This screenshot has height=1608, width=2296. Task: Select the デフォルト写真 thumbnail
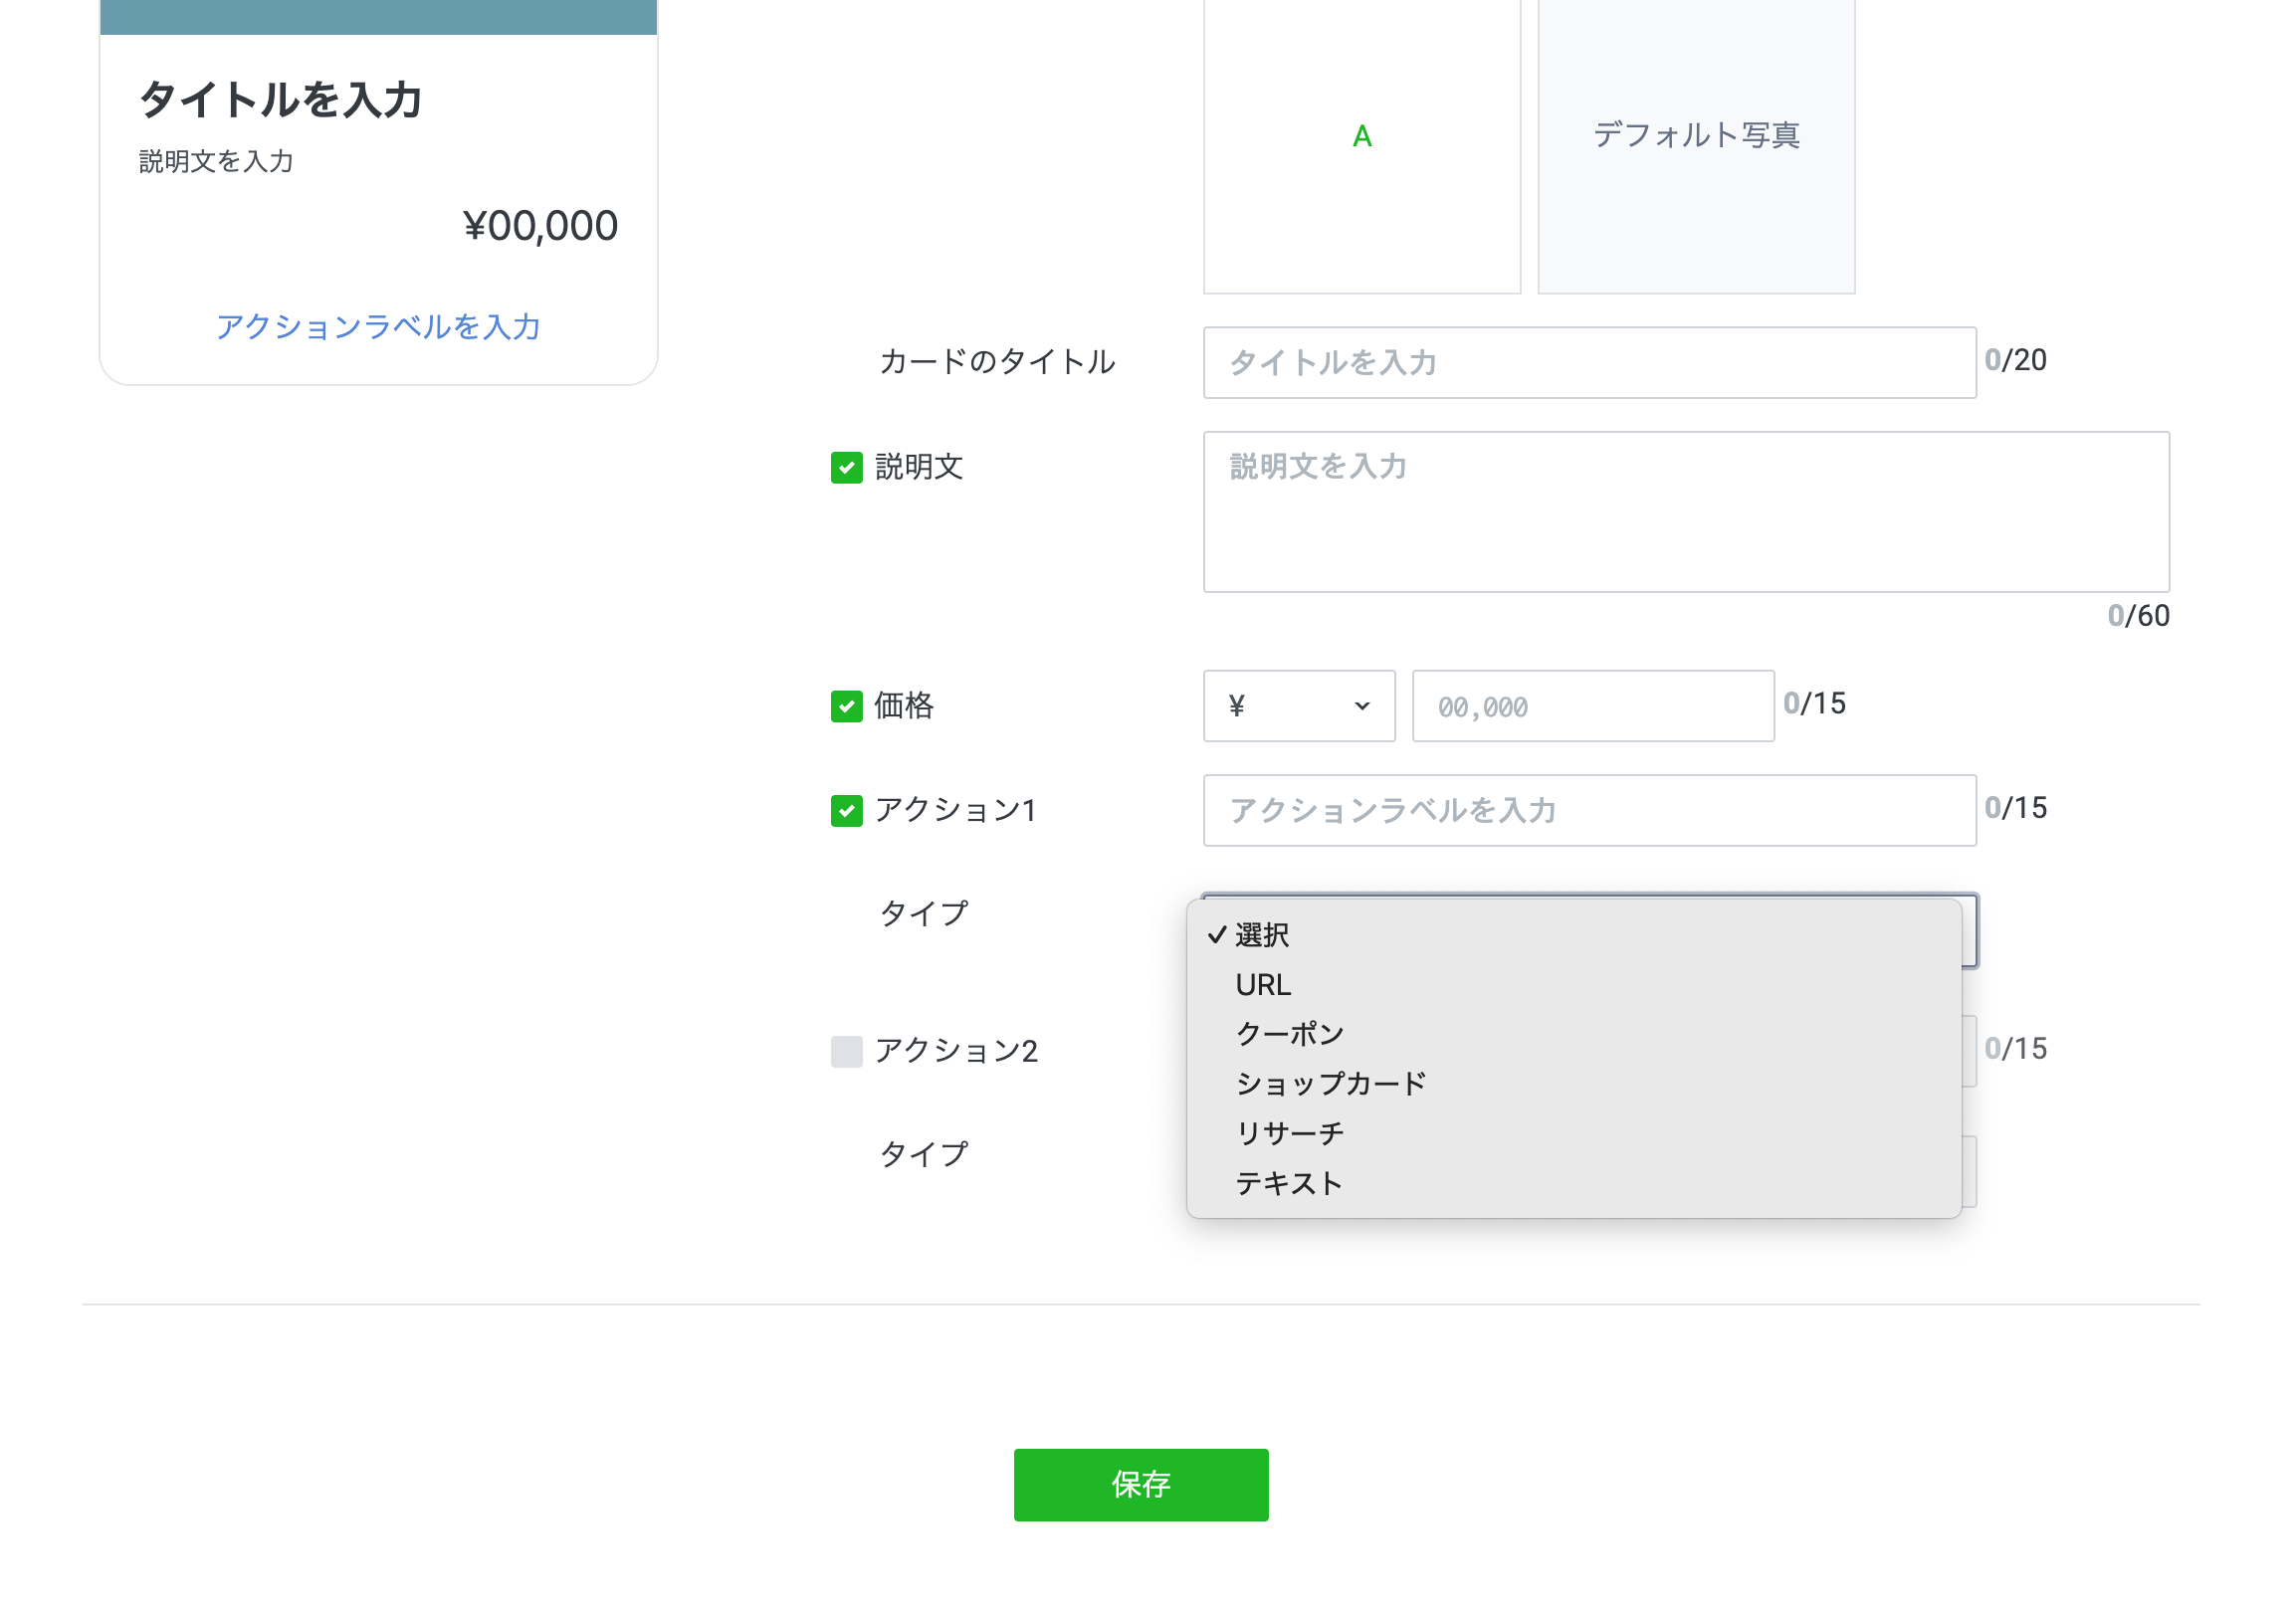(1696, 137)
